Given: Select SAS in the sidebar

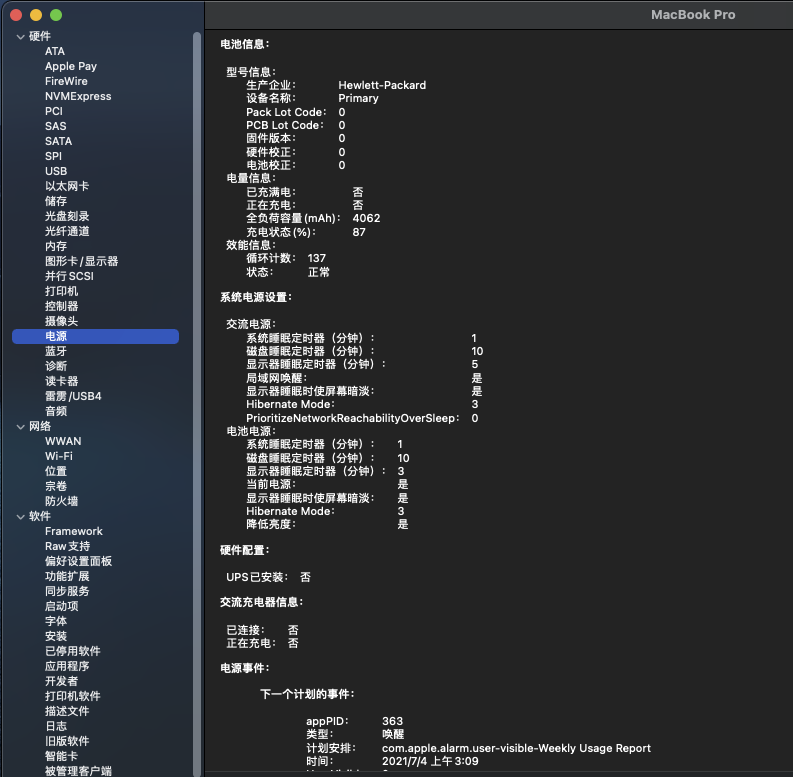Looking at the screenshot, I should (56, 126).
